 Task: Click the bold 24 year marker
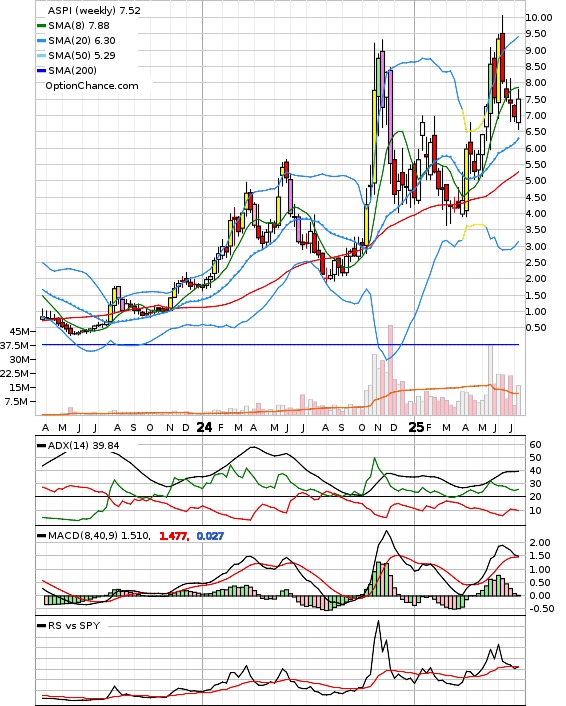(204, 427)
